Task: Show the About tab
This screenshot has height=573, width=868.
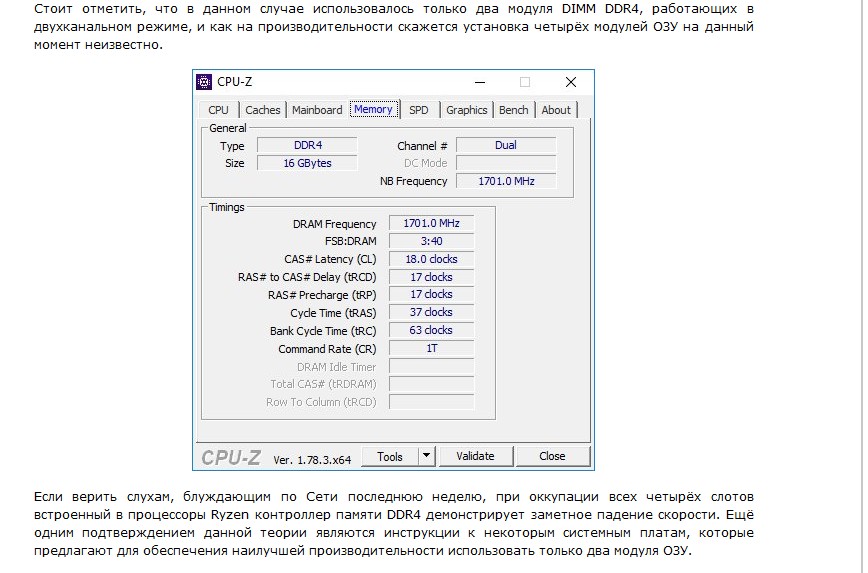Action: click(x=556, y=110)
